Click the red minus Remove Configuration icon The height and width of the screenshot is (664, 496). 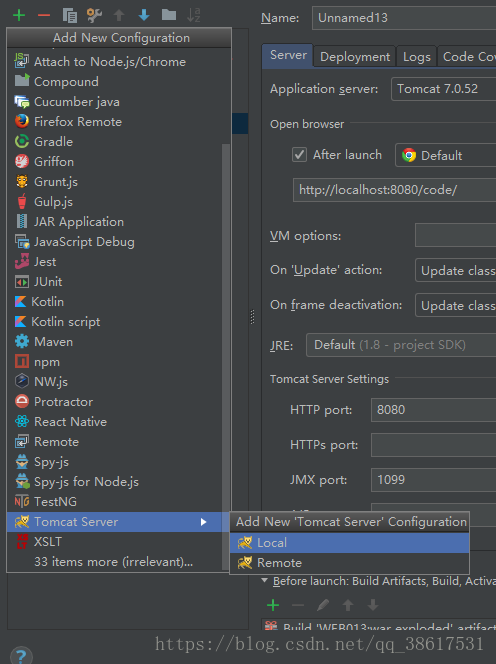coord(44,16)
